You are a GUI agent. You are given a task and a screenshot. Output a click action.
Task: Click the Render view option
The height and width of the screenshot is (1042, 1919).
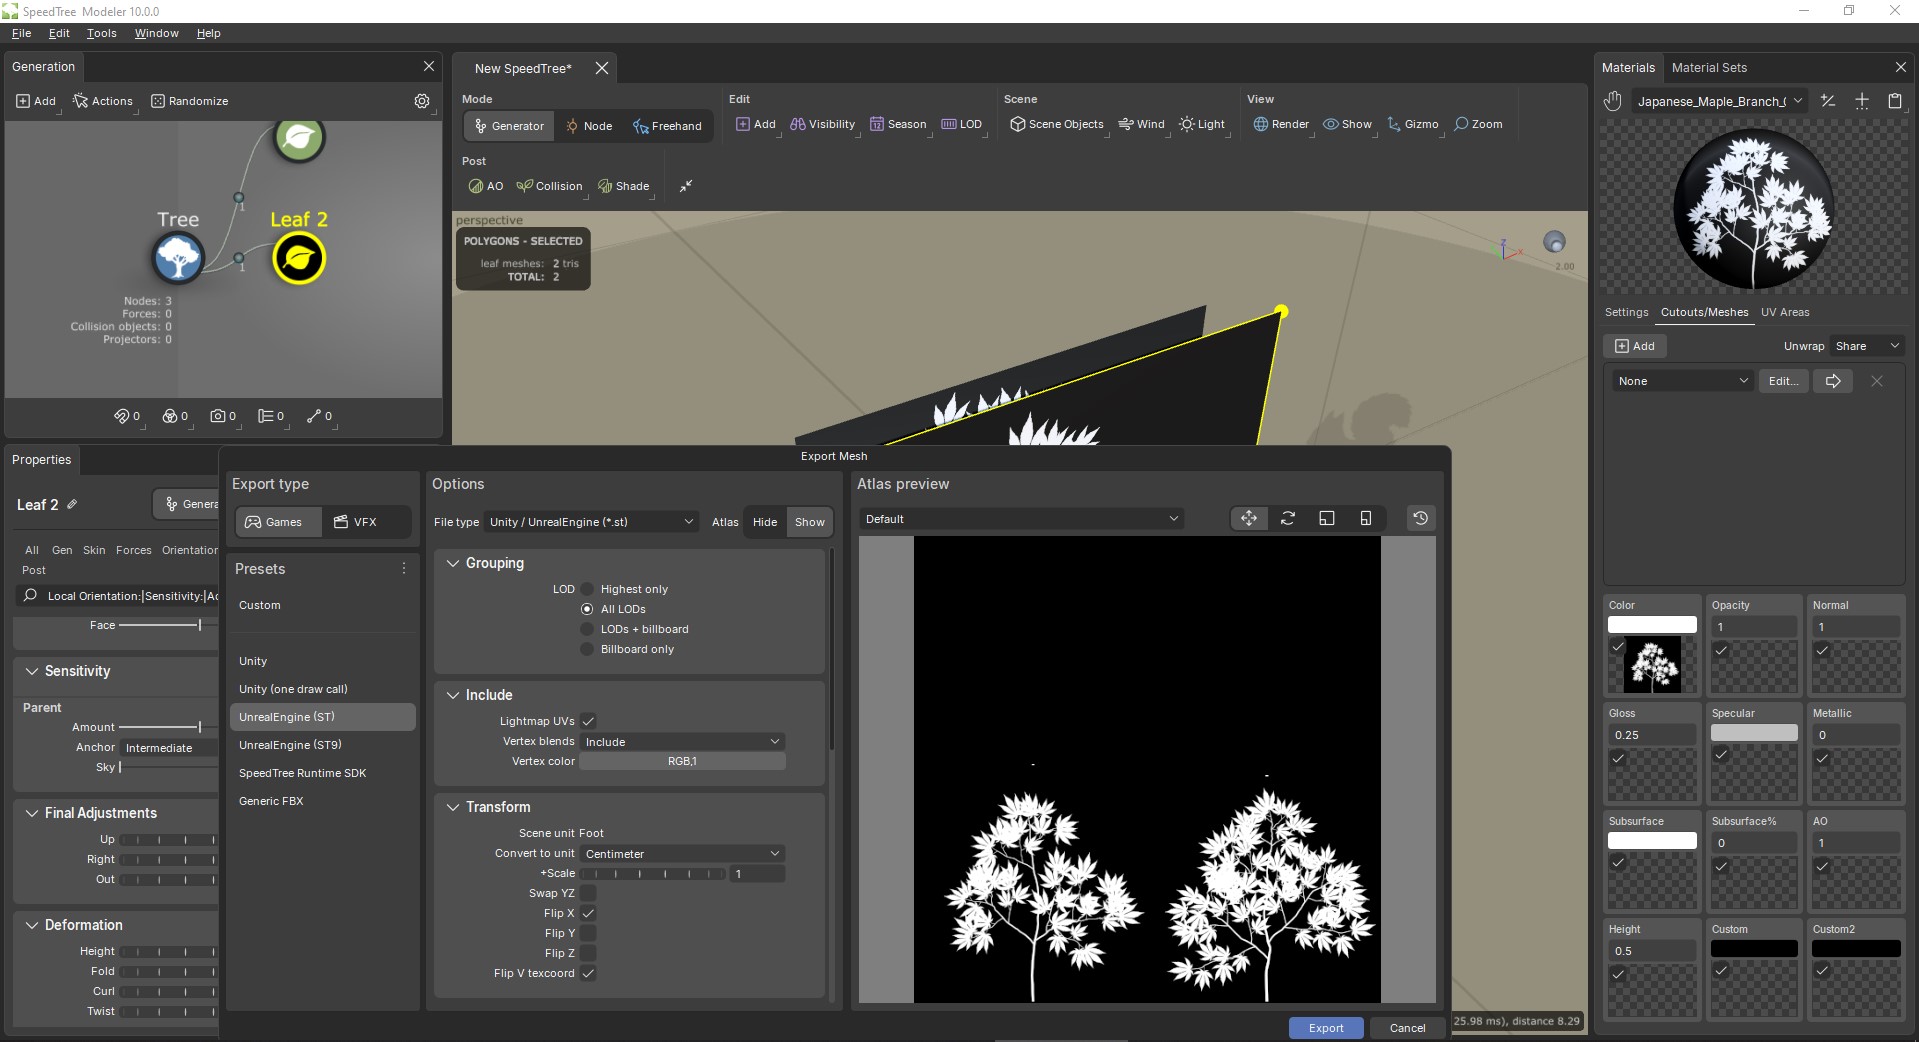click(x=1281, y=124)
